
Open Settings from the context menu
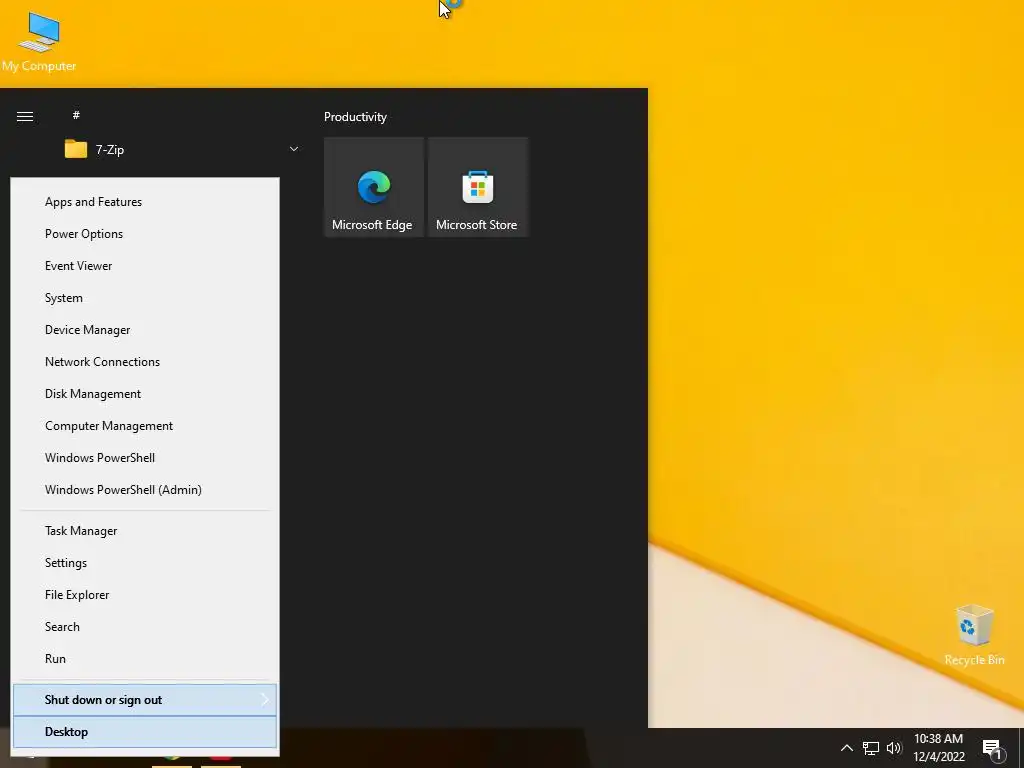(145, 563)
